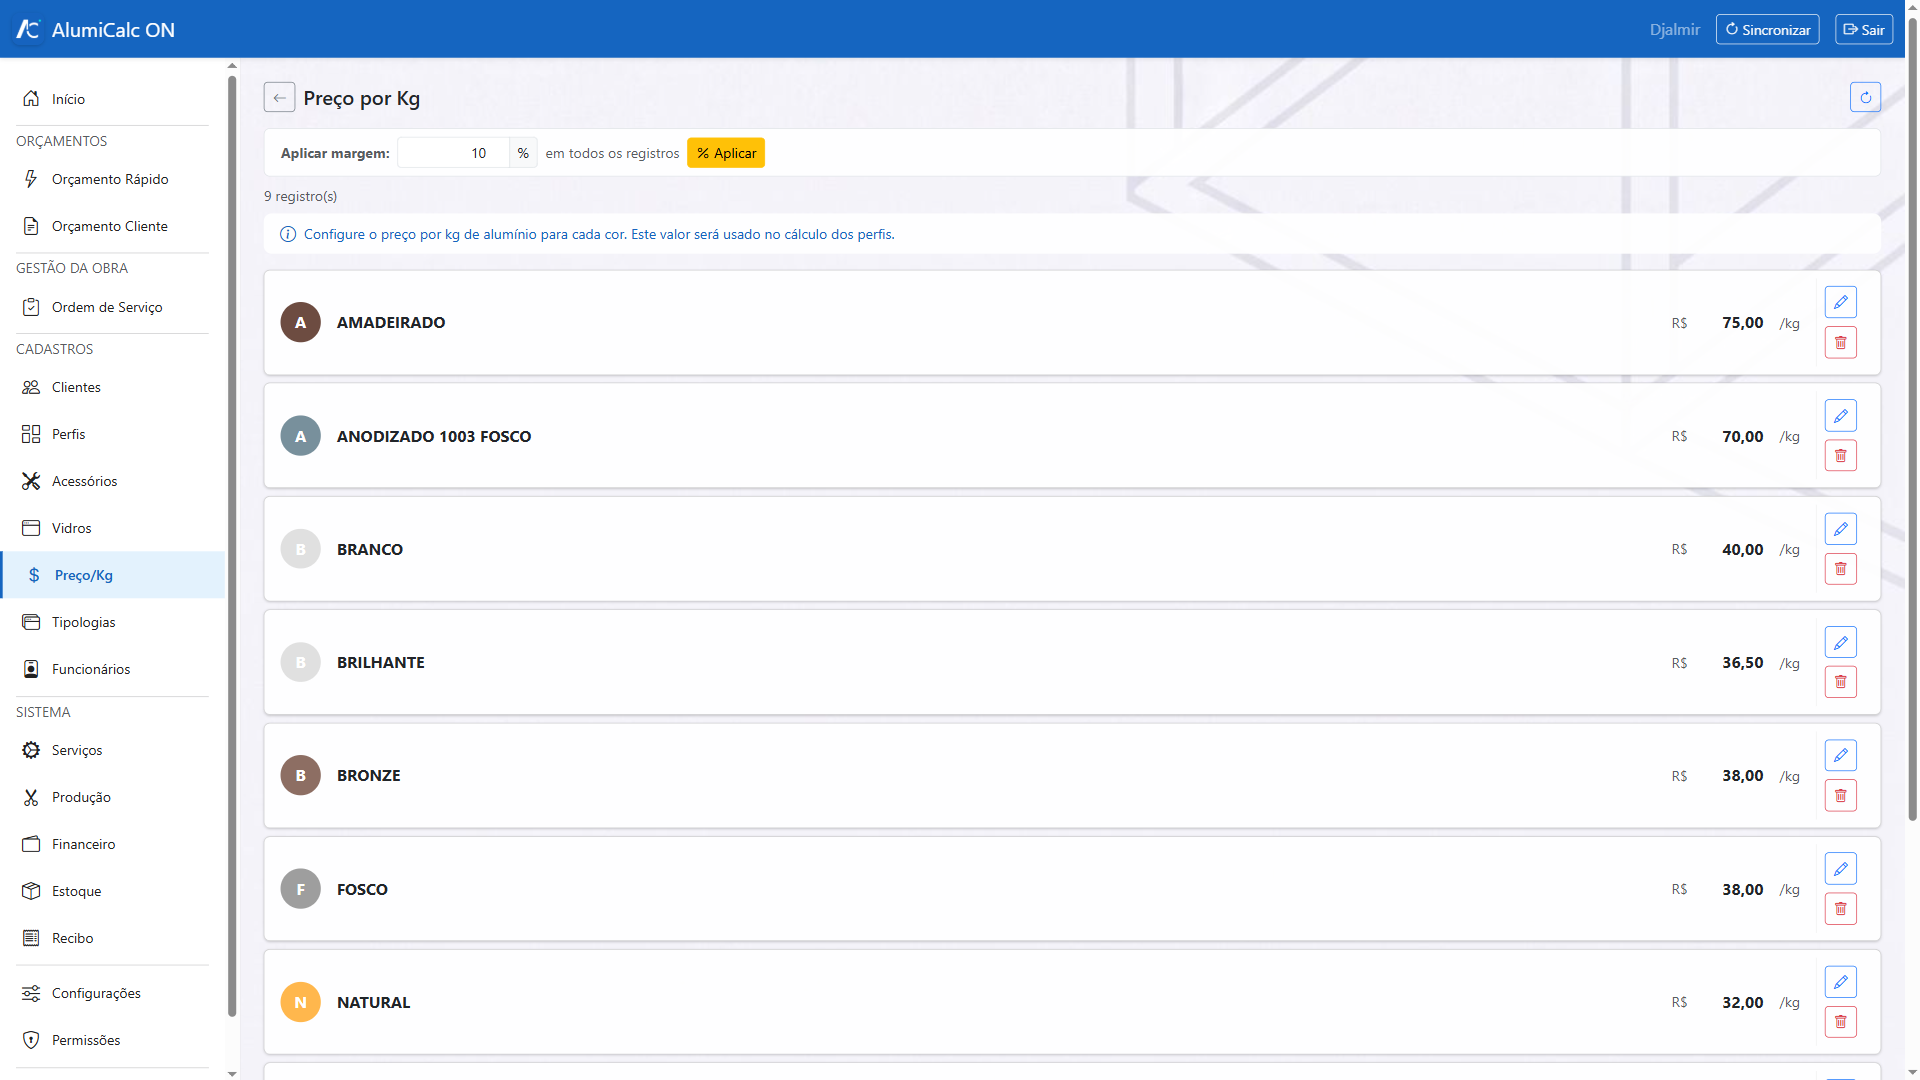This screenshot has width=1920, height=1080.
Task: Delete the BRONZE row
Action: (x=1840, y=796)
